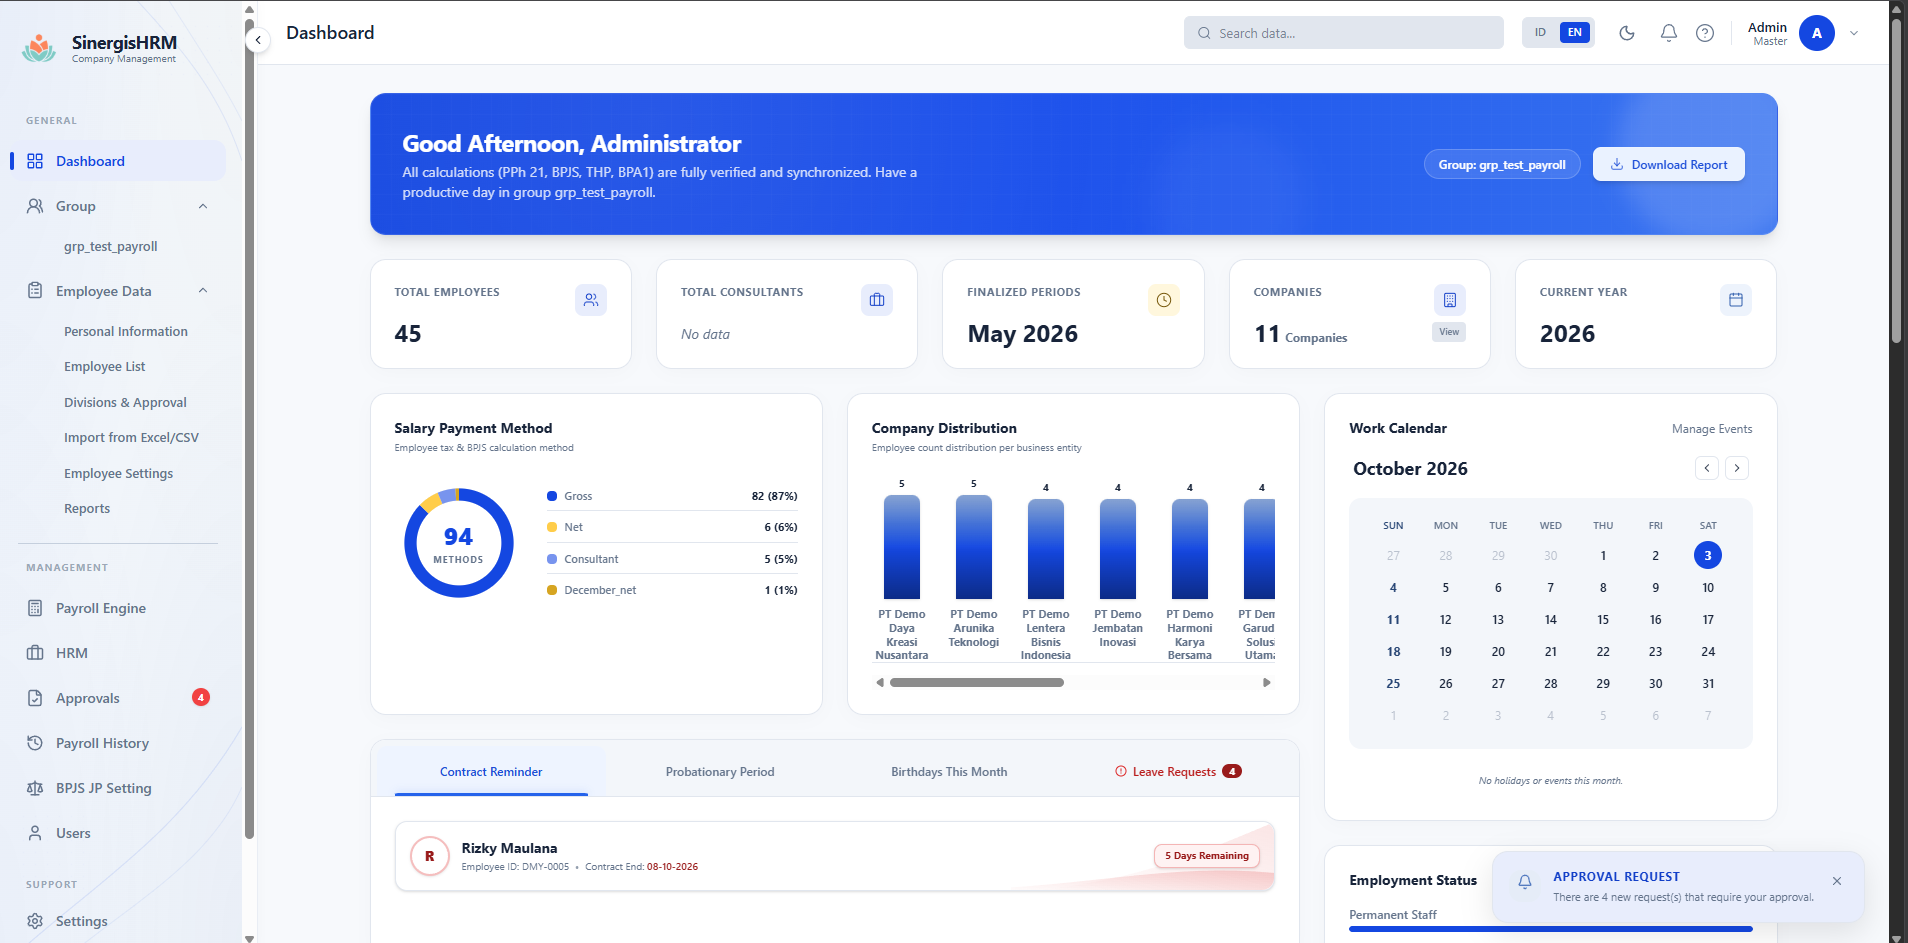Screen dimensions: 1908x943
Task: Click the Finalized Periods clock icon
Action: tap(1164, 300)
